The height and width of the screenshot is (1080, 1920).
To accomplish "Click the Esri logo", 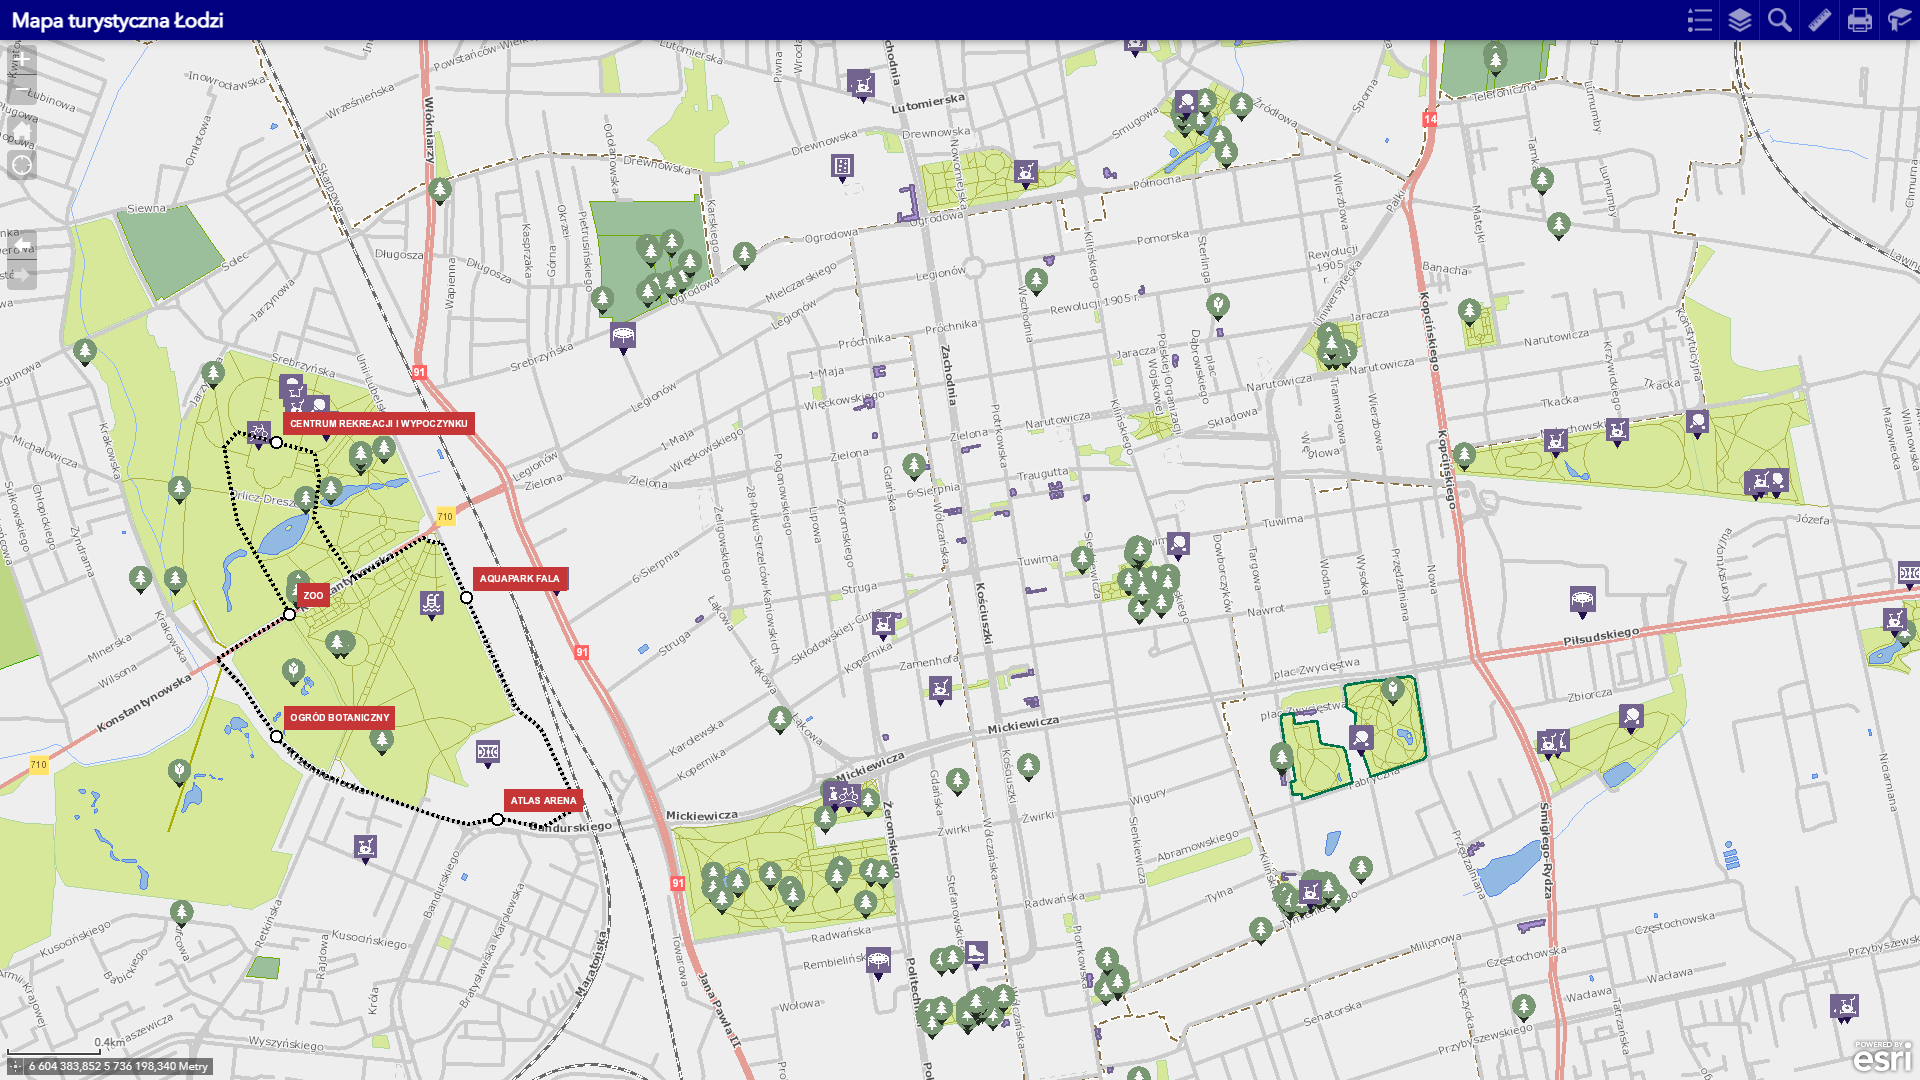I will point(1882,1058).
